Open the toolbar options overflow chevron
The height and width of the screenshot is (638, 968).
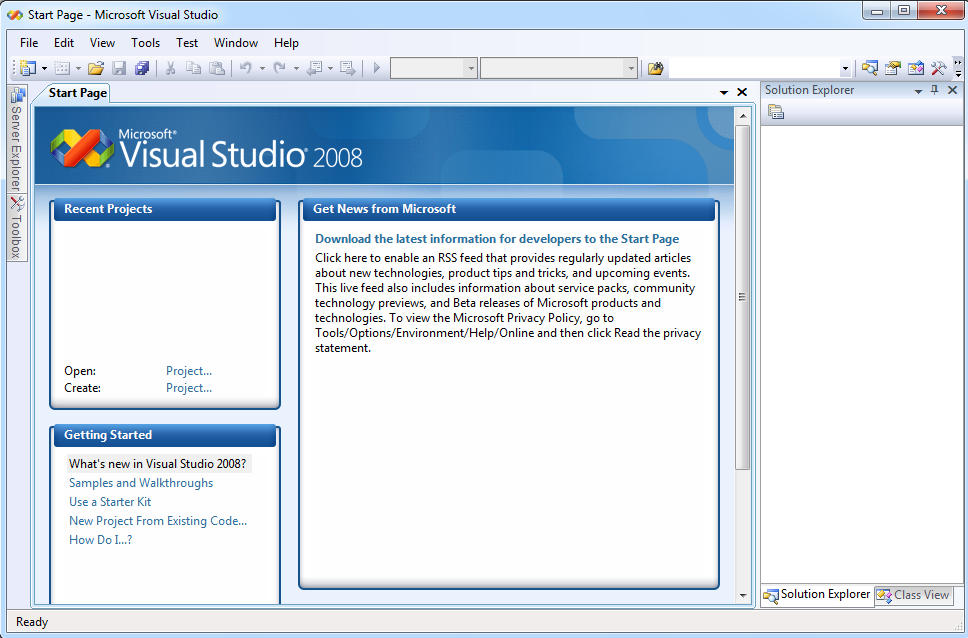click(x=958, y=70)
